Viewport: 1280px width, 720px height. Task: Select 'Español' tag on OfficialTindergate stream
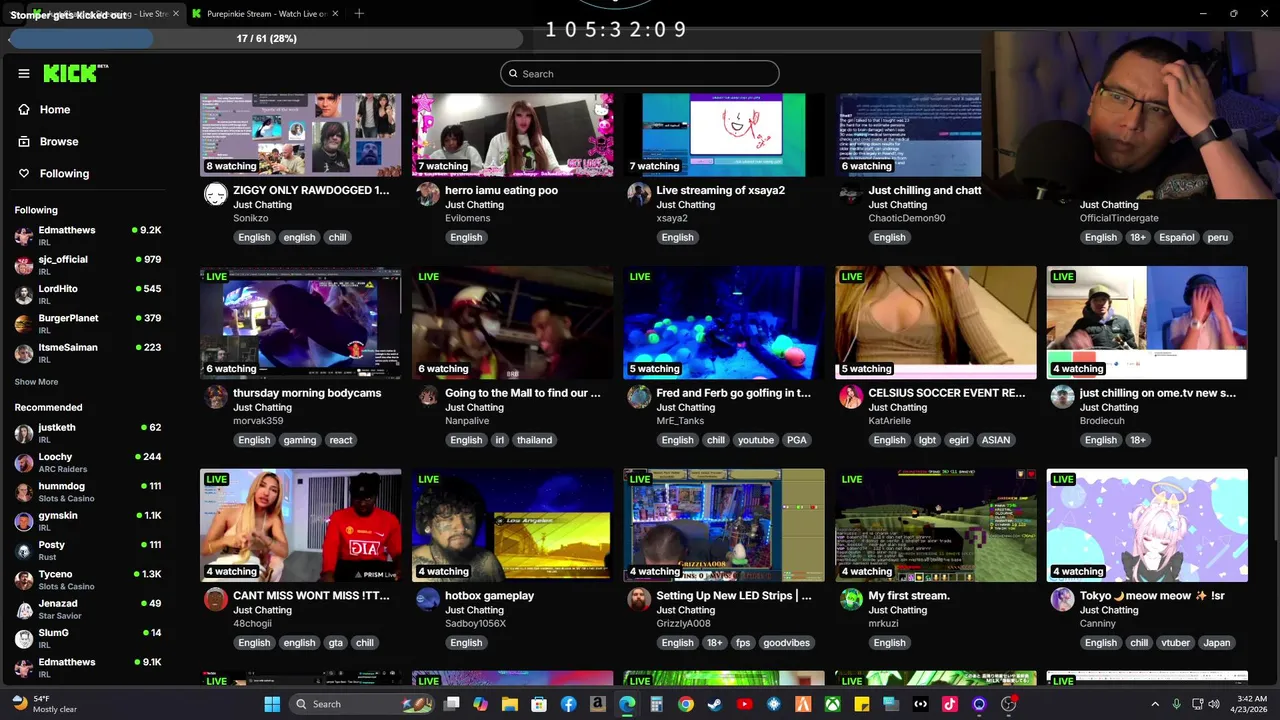coord(1176,237)
